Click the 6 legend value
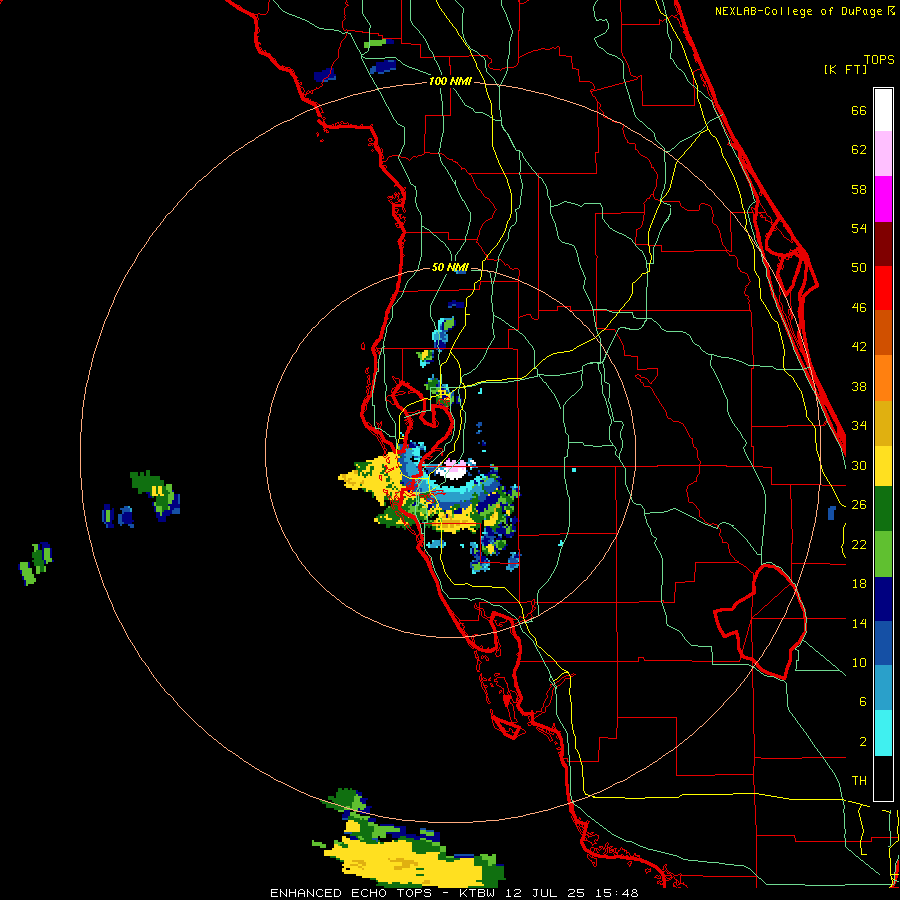 [x=862, y=702]
